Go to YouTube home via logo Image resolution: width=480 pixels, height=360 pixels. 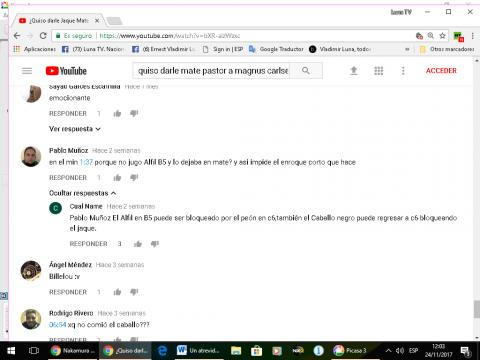click(66, 71)
